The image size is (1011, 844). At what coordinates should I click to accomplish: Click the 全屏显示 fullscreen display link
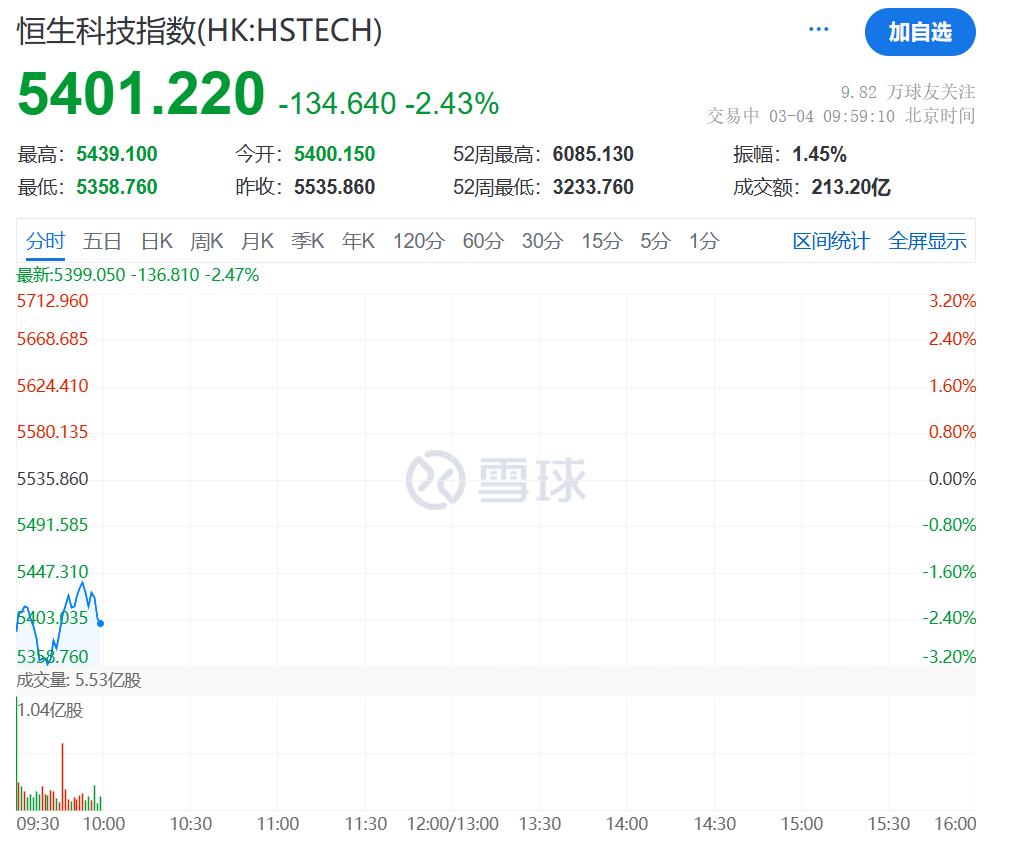coord(927,241)
